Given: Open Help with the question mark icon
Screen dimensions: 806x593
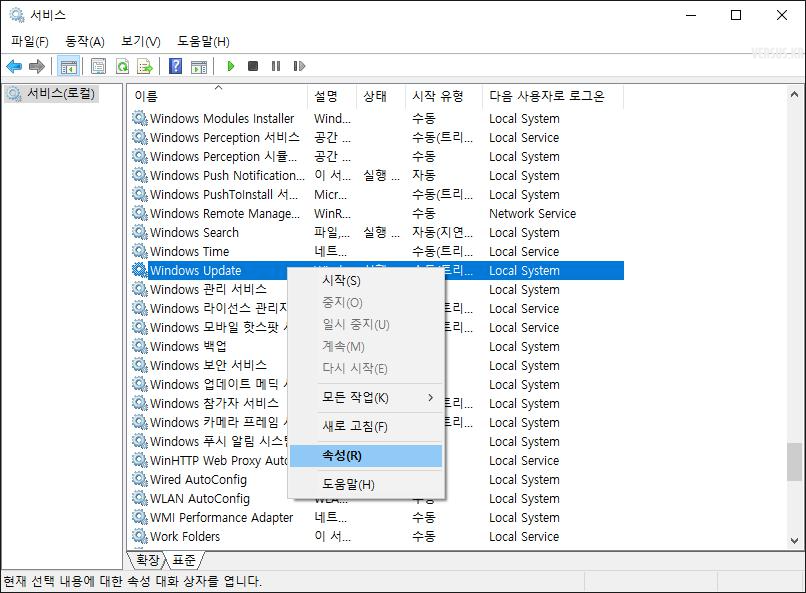Looking at the screenshot, I should click(175, 66).
